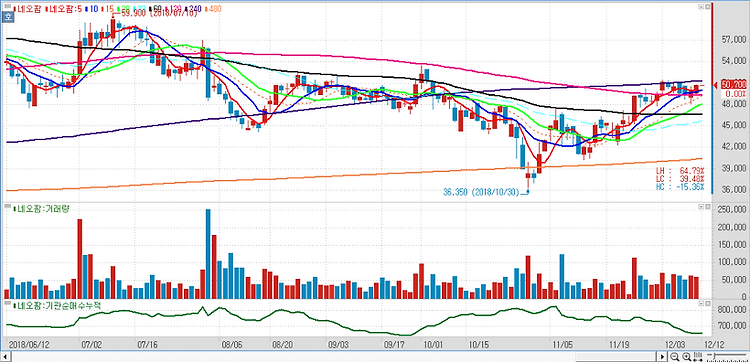Click the '08/06' date label
The height and width of the screenshot is (362, 750).
[x=232, y=344]
